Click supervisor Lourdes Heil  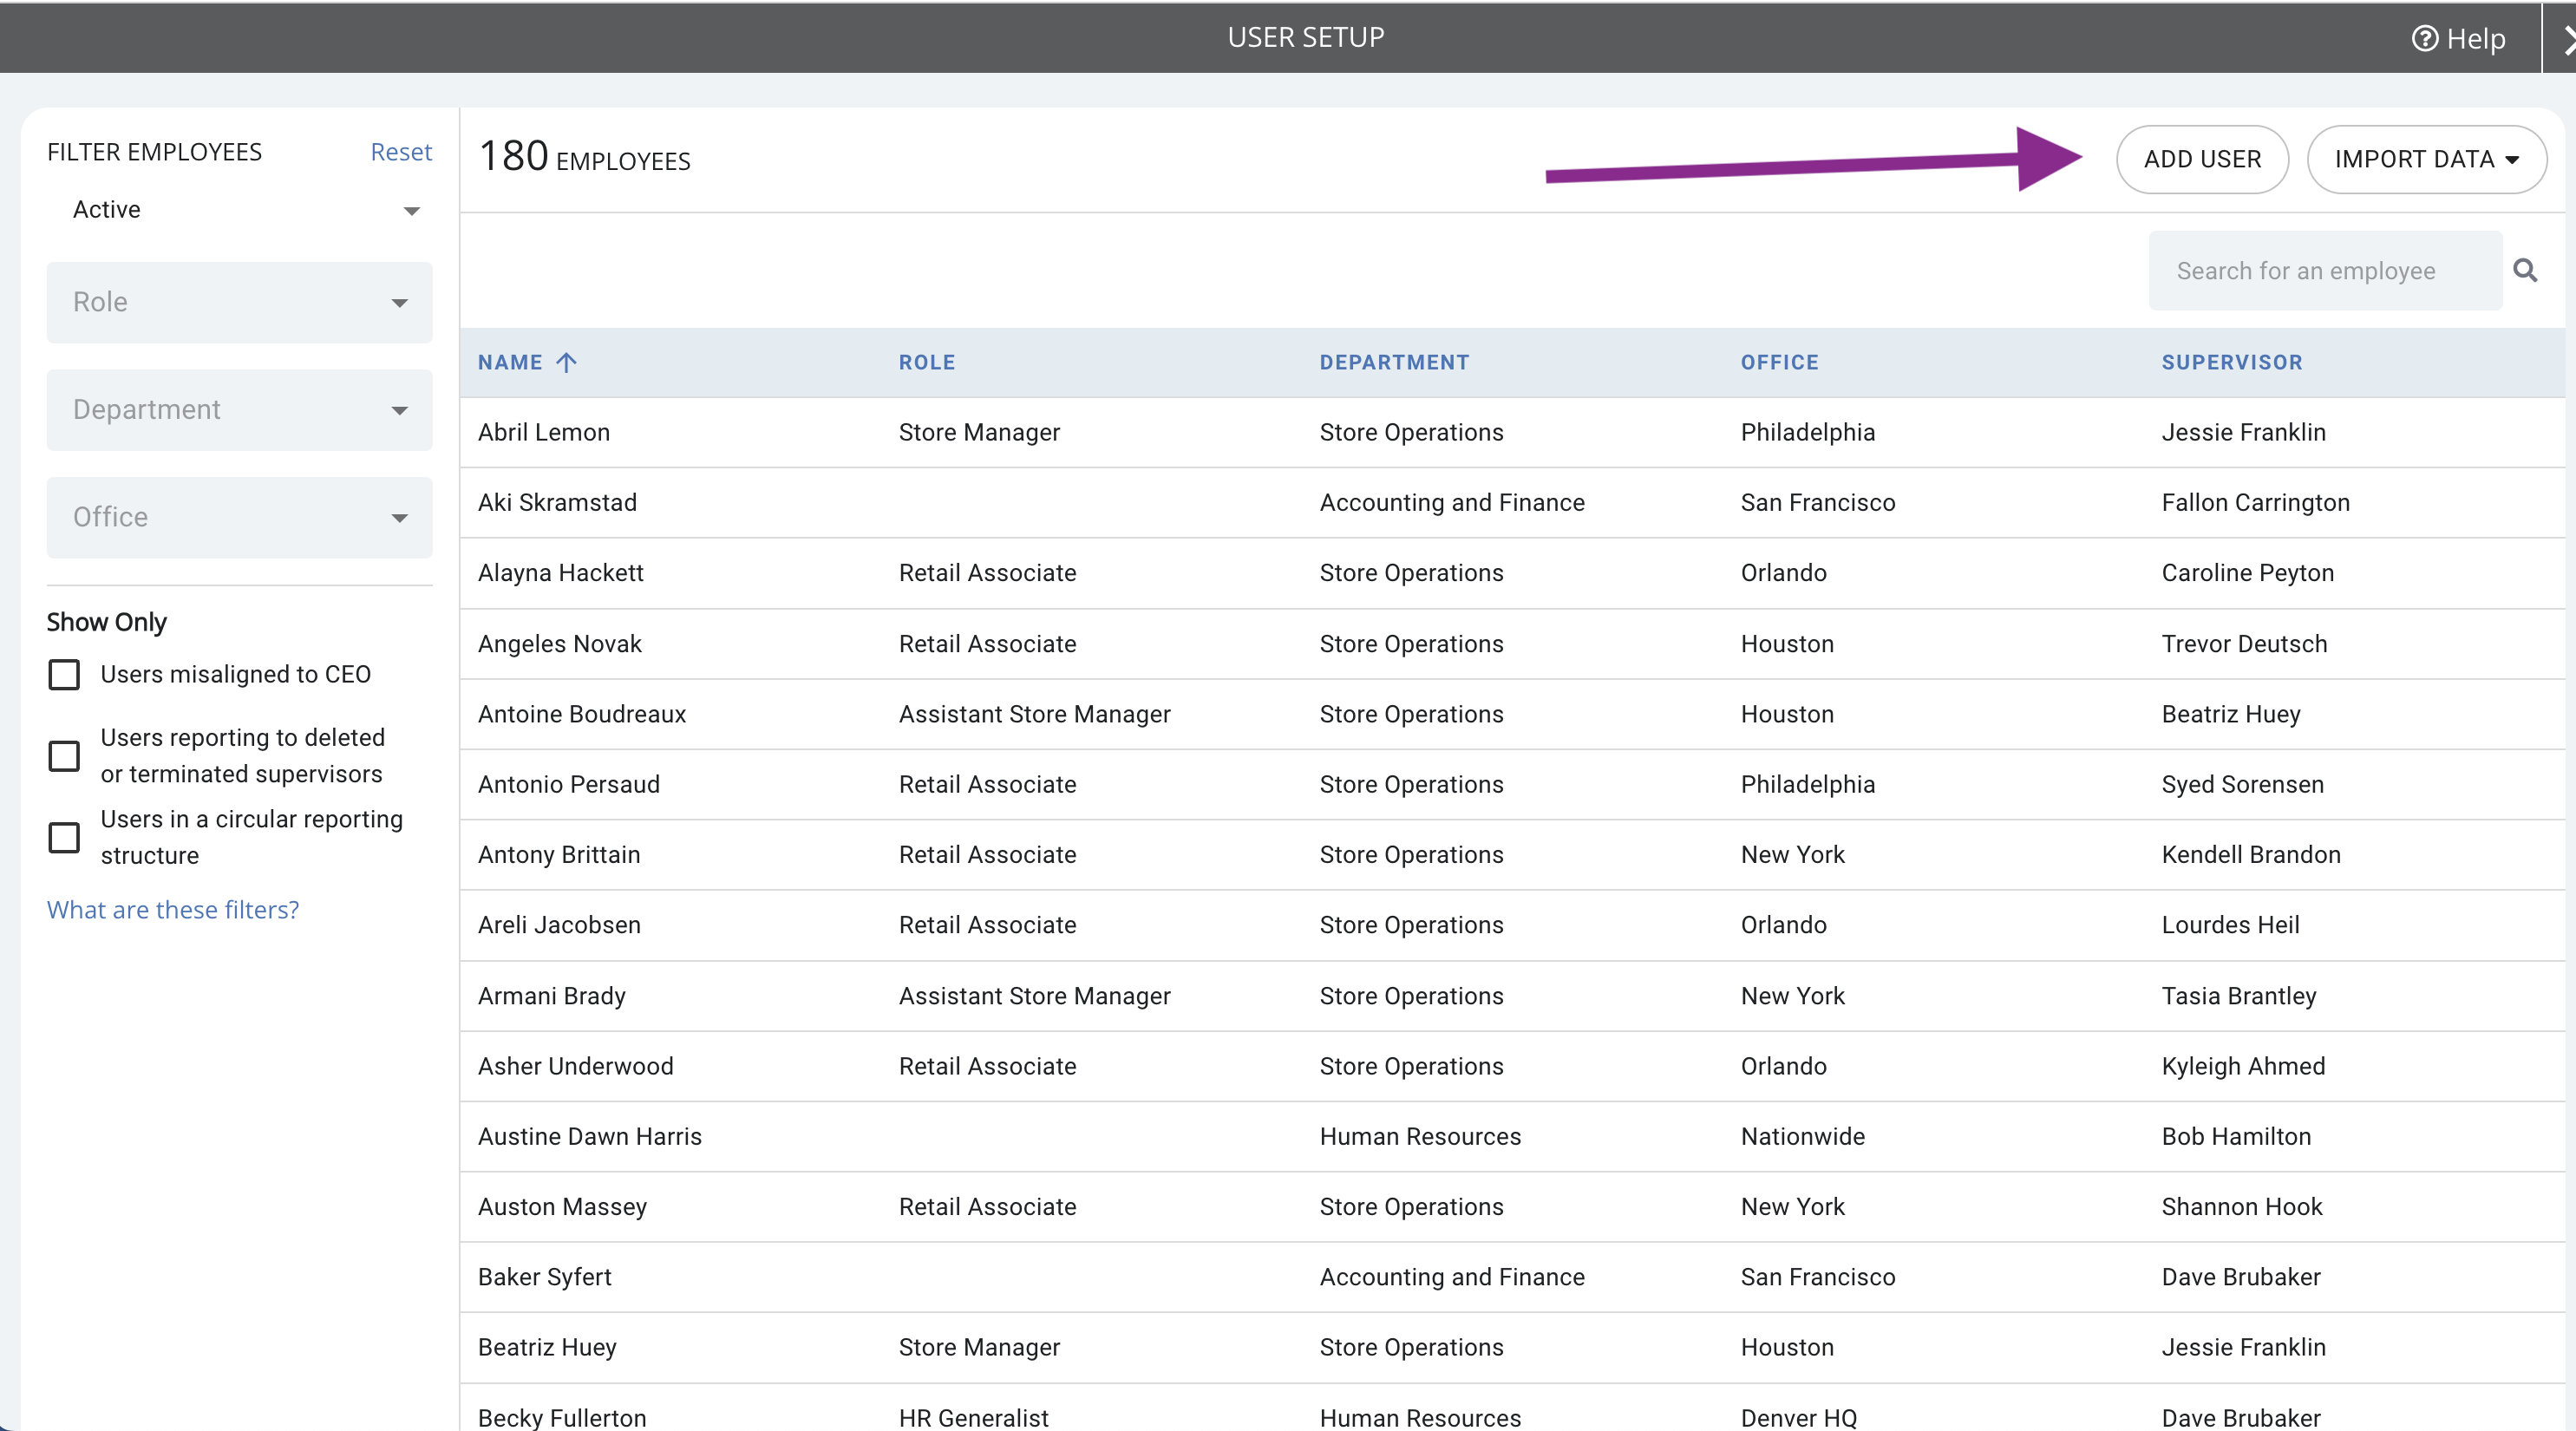(2230, 925)
